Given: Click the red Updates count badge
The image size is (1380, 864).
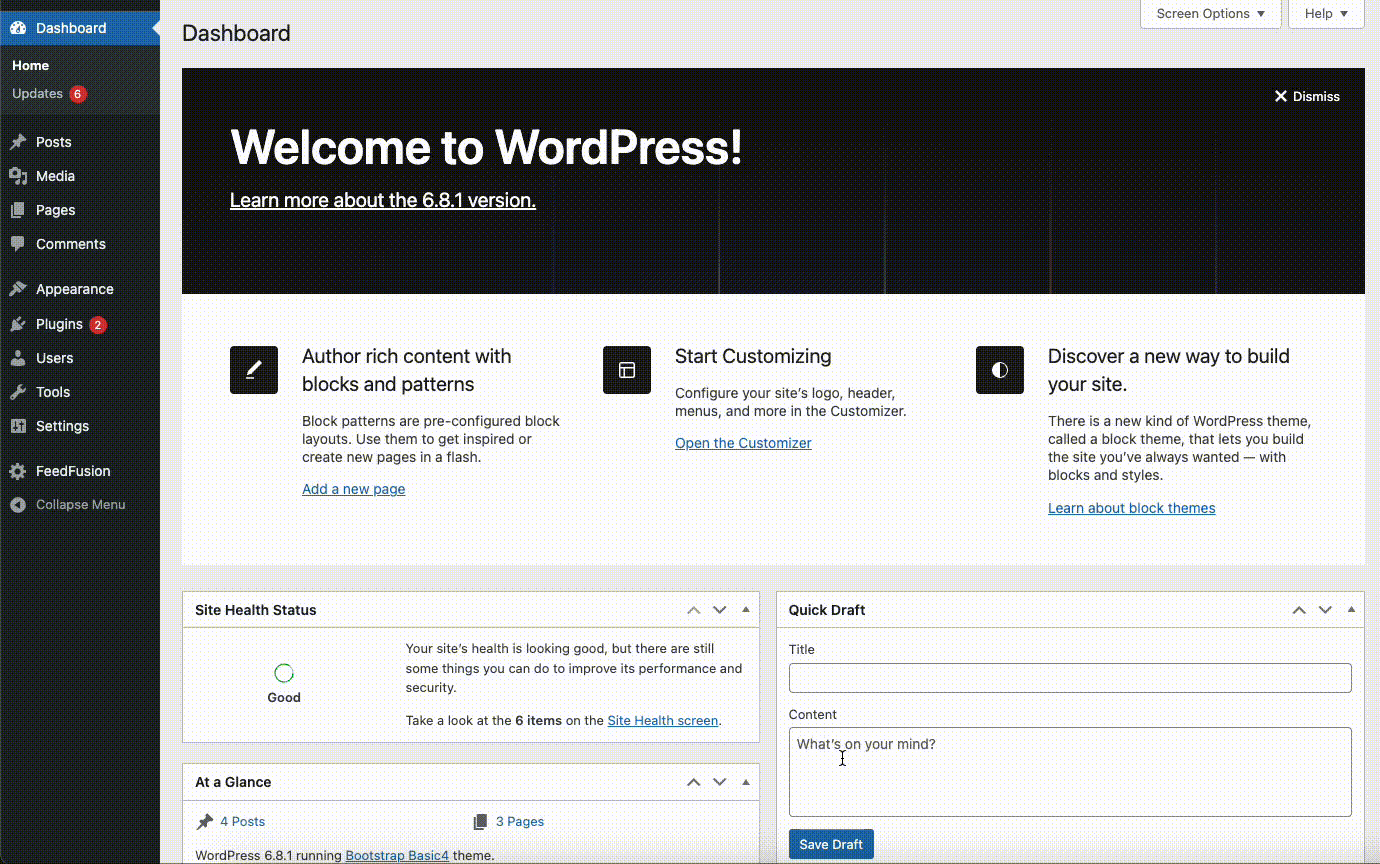Looking at the screenshot, I should tap(78, 94).
